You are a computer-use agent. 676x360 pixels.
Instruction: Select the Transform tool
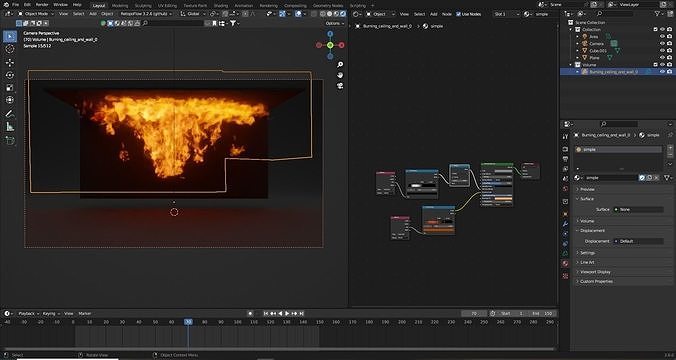9,100
